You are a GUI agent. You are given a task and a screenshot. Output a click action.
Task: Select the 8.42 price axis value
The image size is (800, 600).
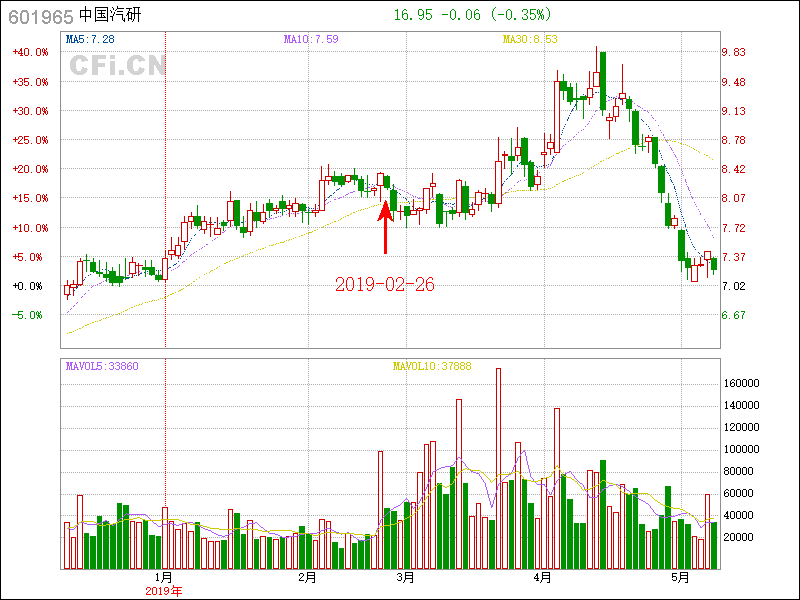coord(734,169)
